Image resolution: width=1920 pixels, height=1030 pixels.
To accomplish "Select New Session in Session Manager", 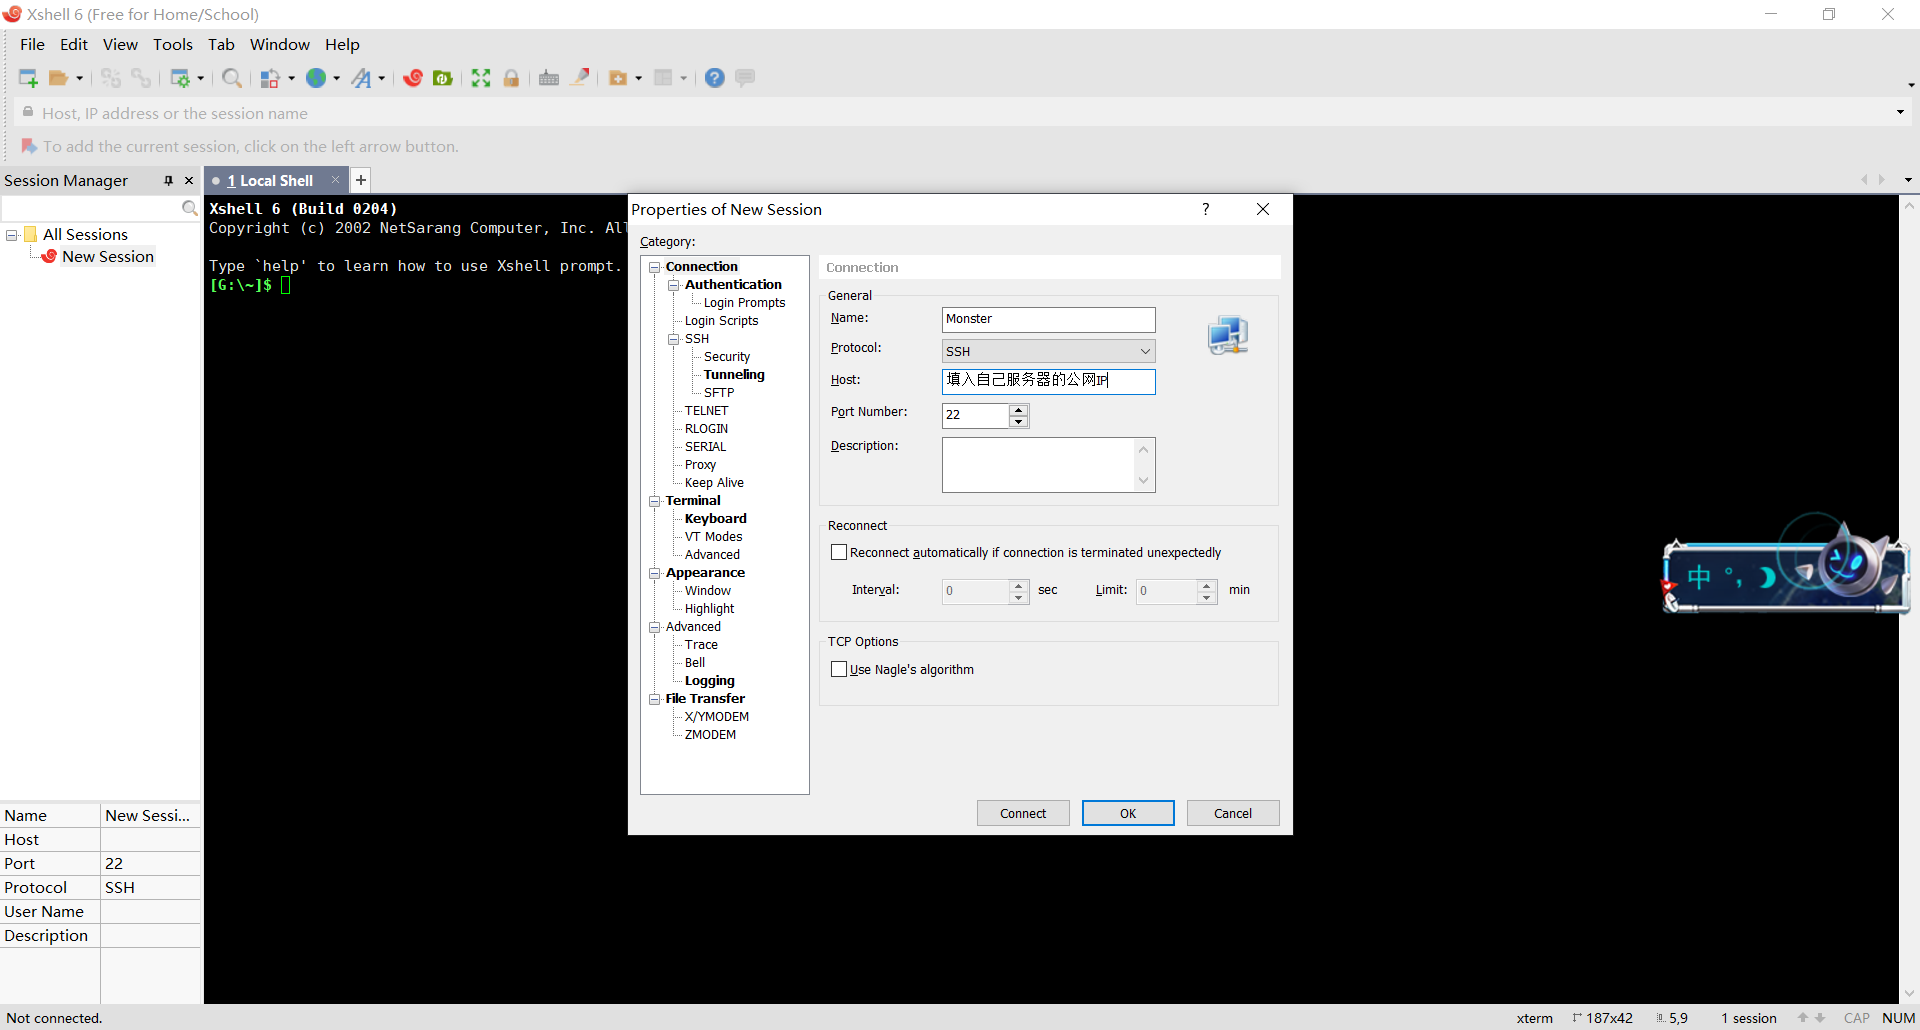I will pos(107,257).
